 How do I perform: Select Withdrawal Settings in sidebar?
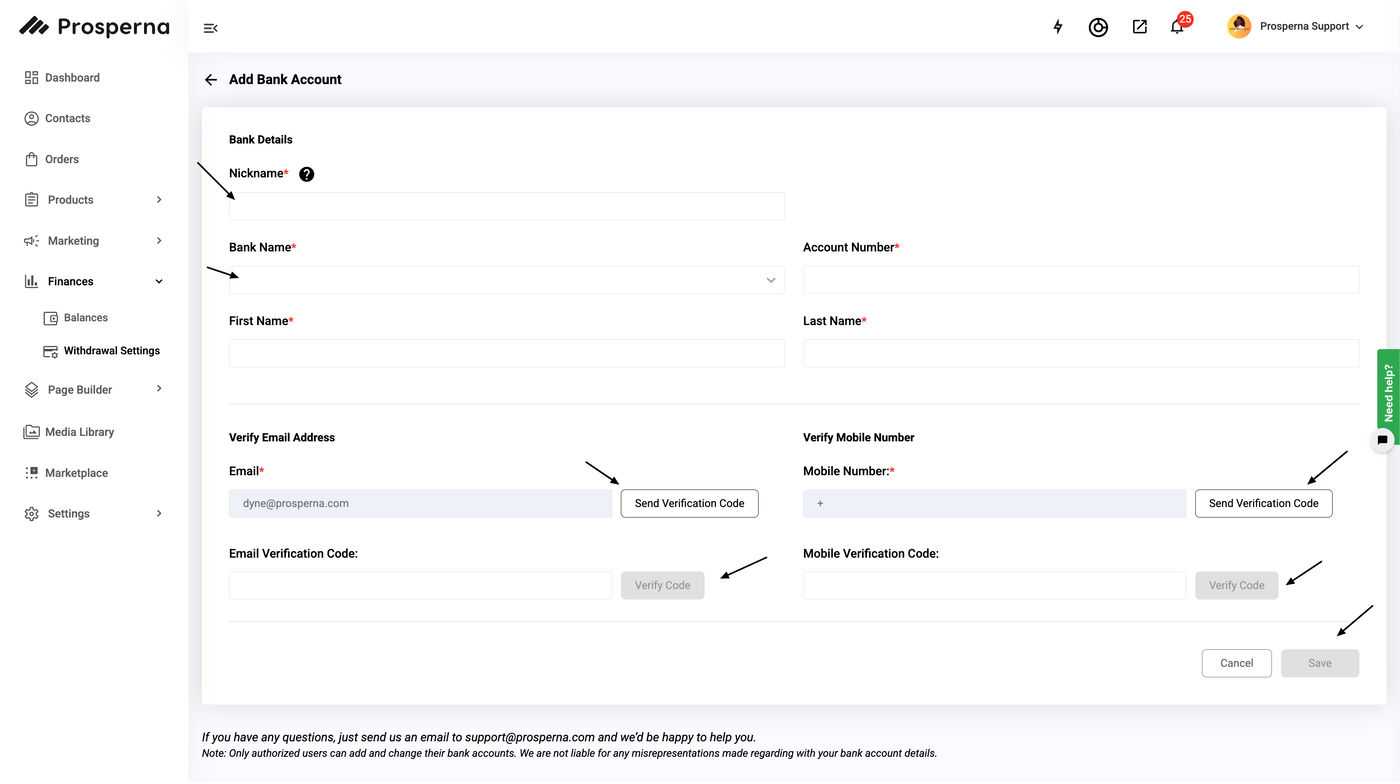click(x=111, y=351)
